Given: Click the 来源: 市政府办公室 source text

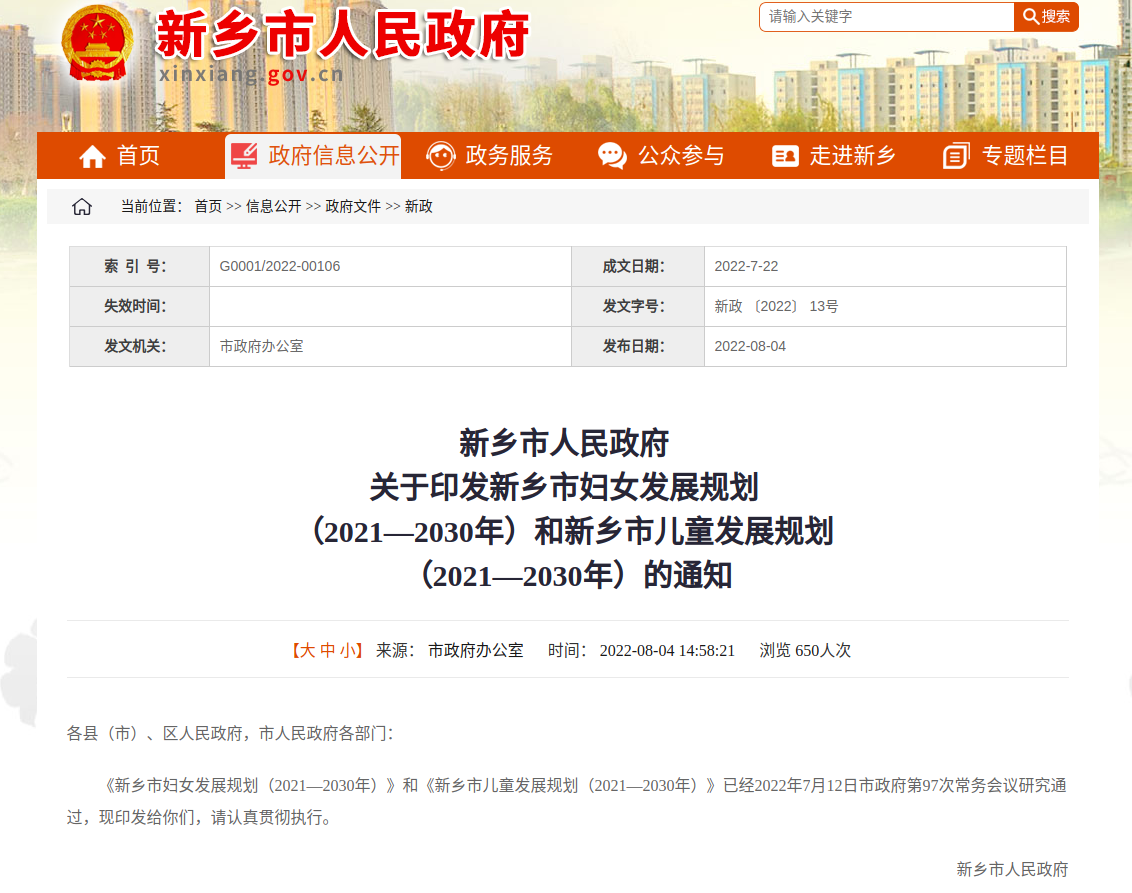Looking at the screenshot, I should click(x=450, y=650).
